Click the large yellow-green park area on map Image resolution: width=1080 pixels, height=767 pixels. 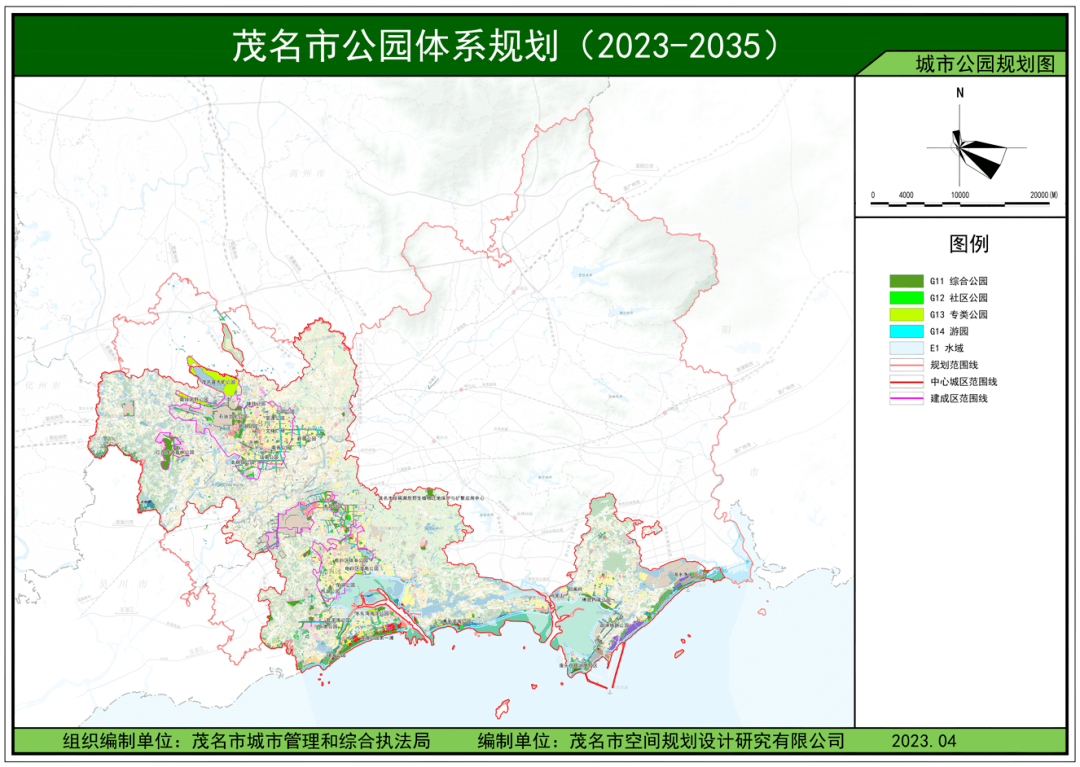(x=214, y=381)
